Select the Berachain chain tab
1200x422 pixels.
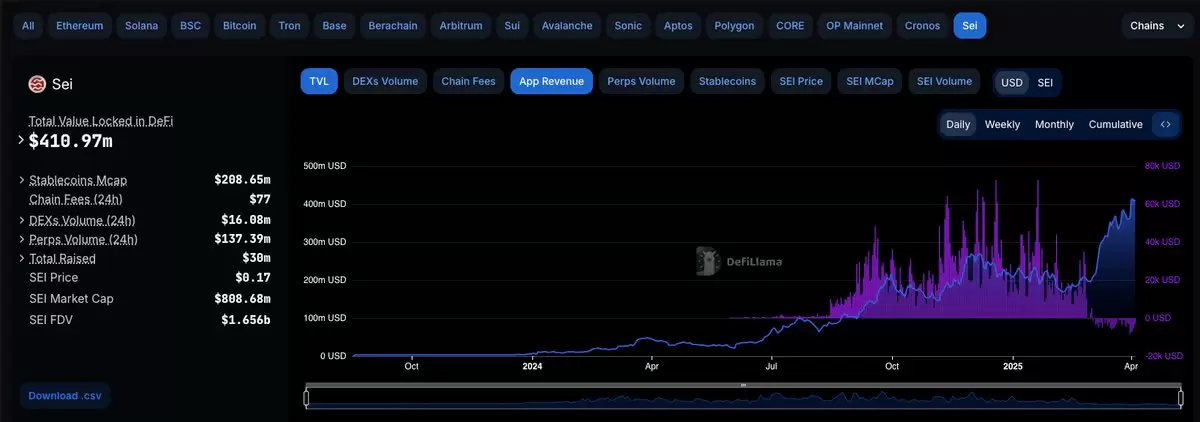click(393, 26)
